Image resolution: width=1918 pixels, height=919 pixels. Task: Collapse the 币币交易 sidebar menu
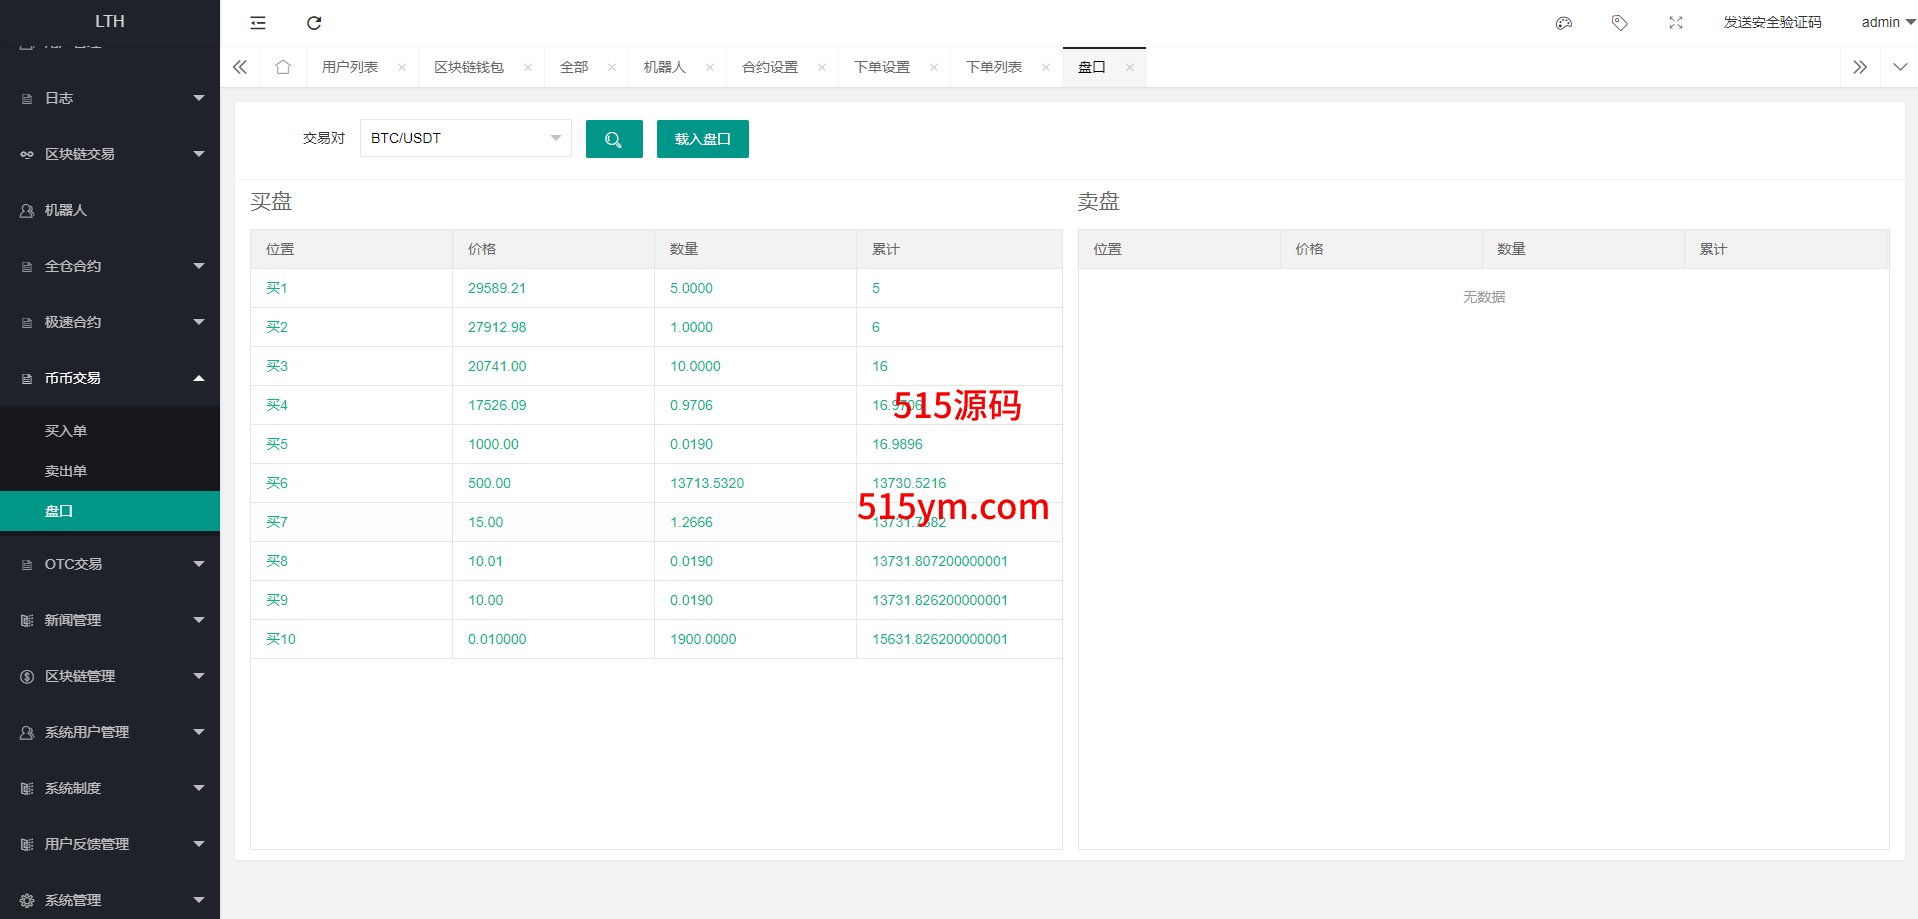[110, 378]
